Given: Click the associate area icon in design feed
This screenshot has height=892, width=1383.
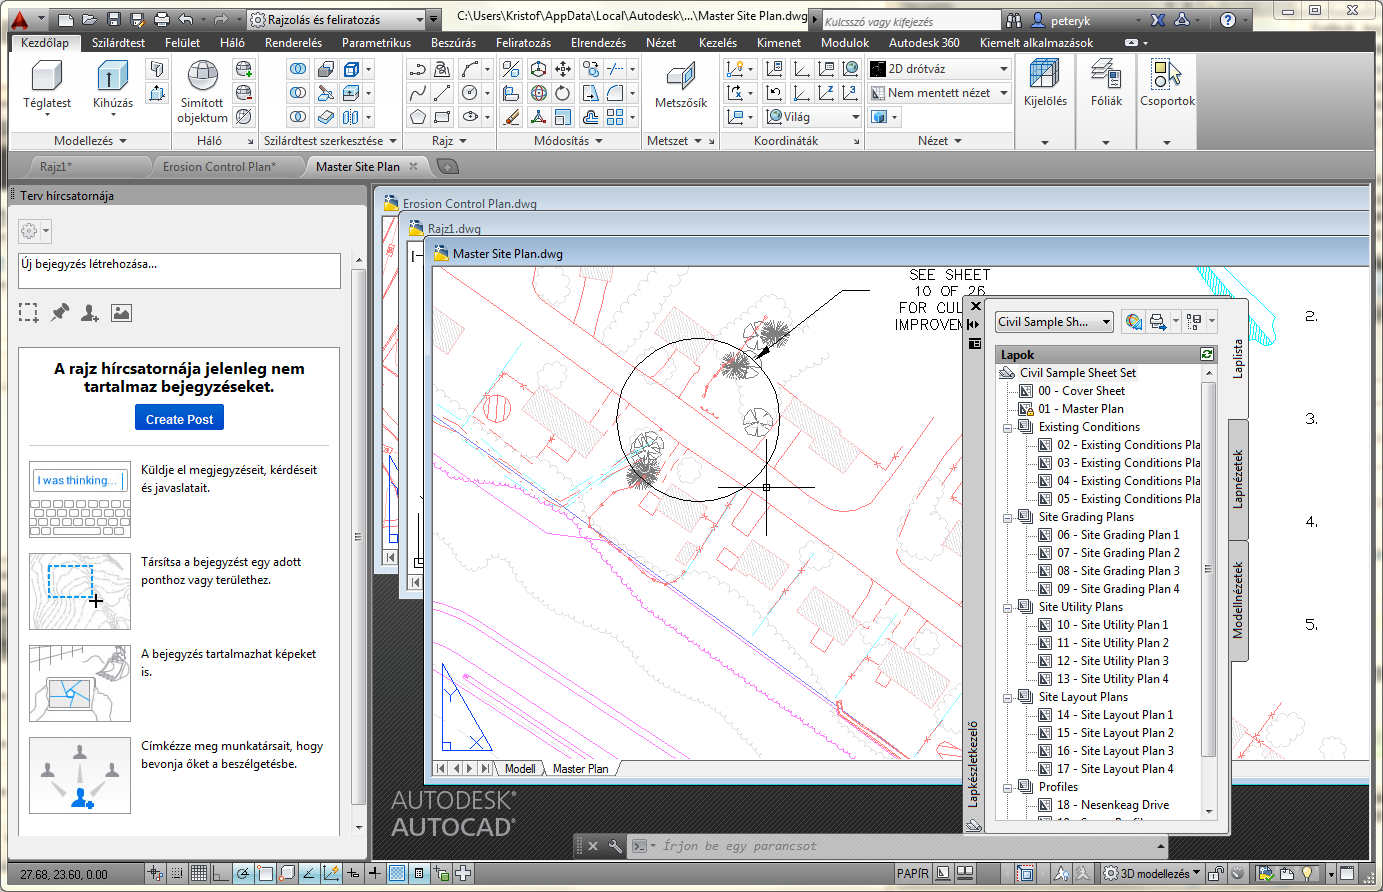Looking at the screenshot, I should pos(29,313).
